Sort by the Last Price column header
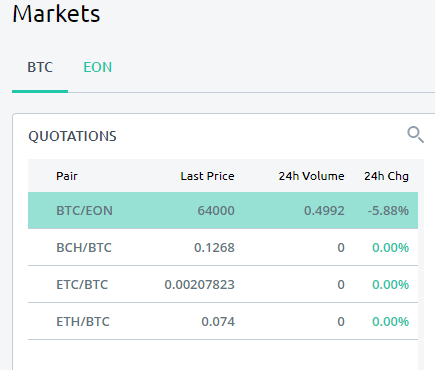This screenshot has height=370, width=435. 207,176
